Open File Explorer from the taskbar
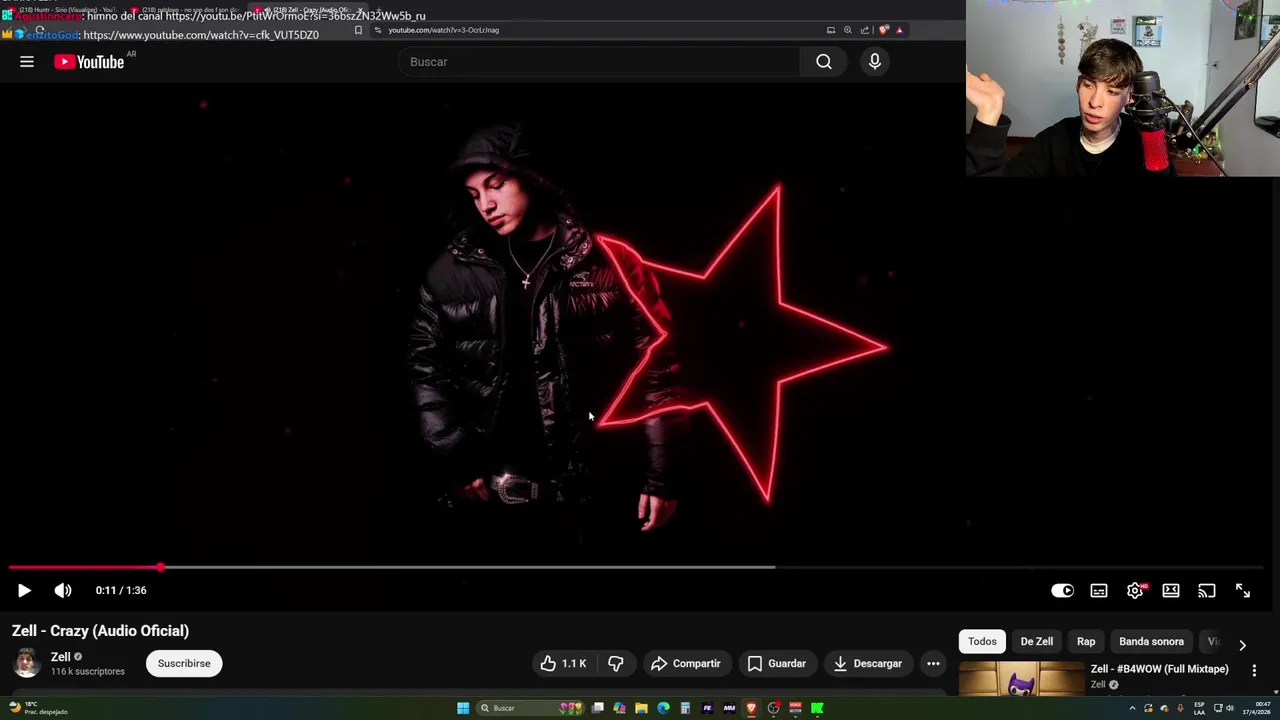The width and height of the screenshot is (1280, 720). [x=641, y=709]
